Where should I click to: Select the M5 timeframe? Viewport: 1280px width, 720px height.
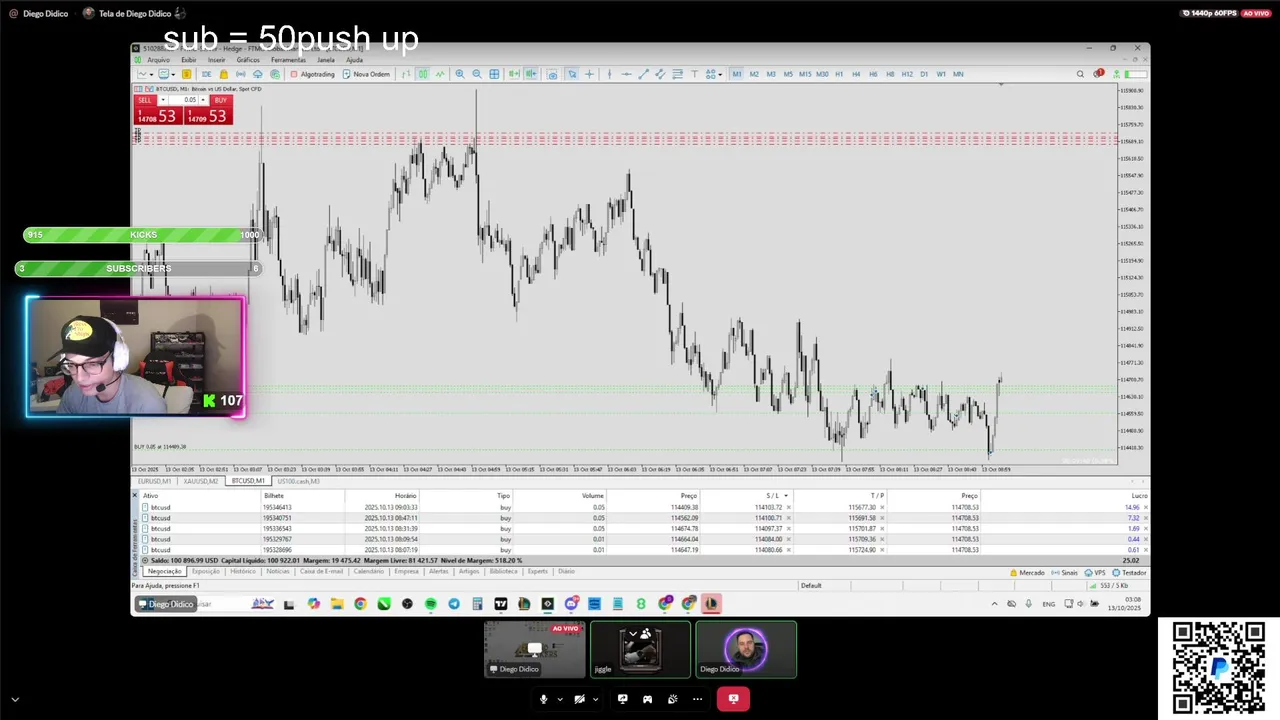tap(788, 74)
